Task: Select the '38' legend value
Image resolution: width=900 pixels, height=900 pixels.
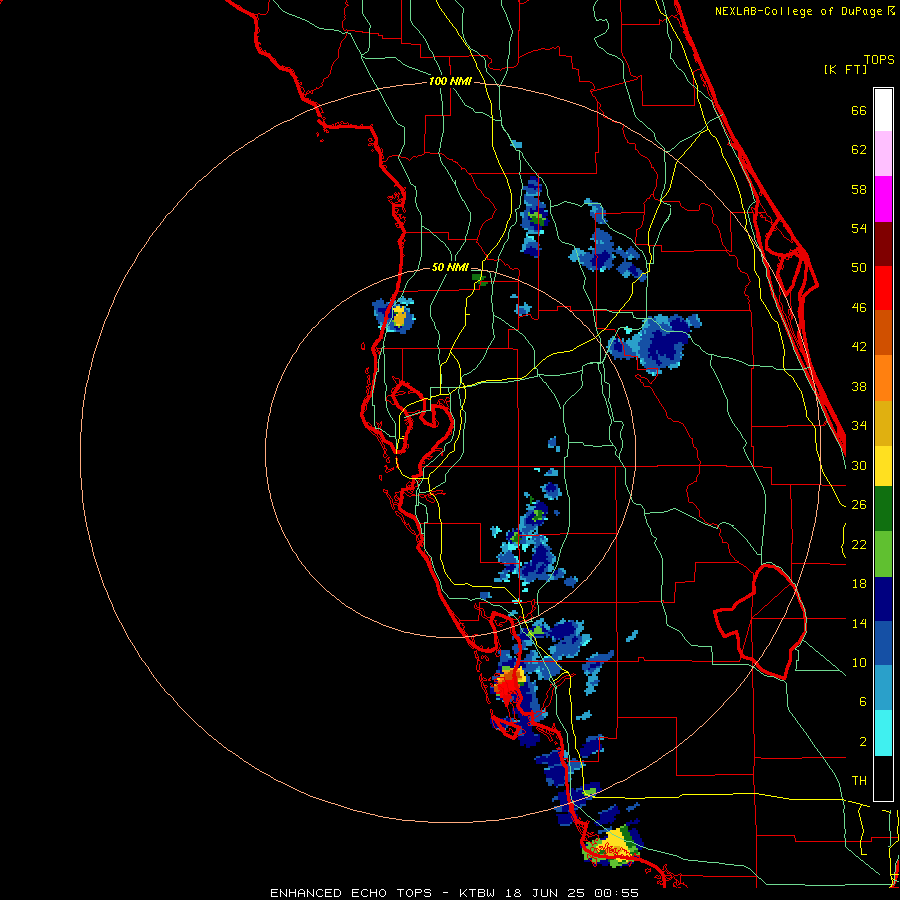Action: coord(859,386)
